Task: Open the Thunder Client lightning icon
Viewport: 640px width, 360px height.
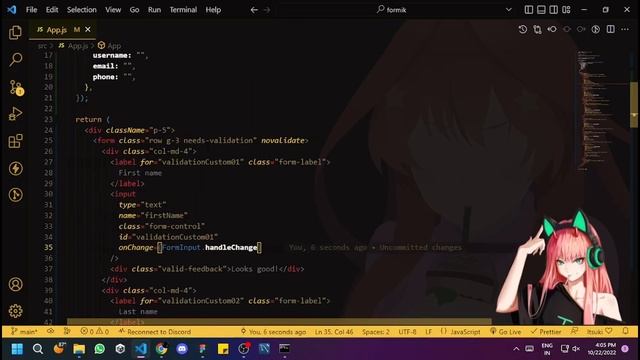Action: click(16, 168)
